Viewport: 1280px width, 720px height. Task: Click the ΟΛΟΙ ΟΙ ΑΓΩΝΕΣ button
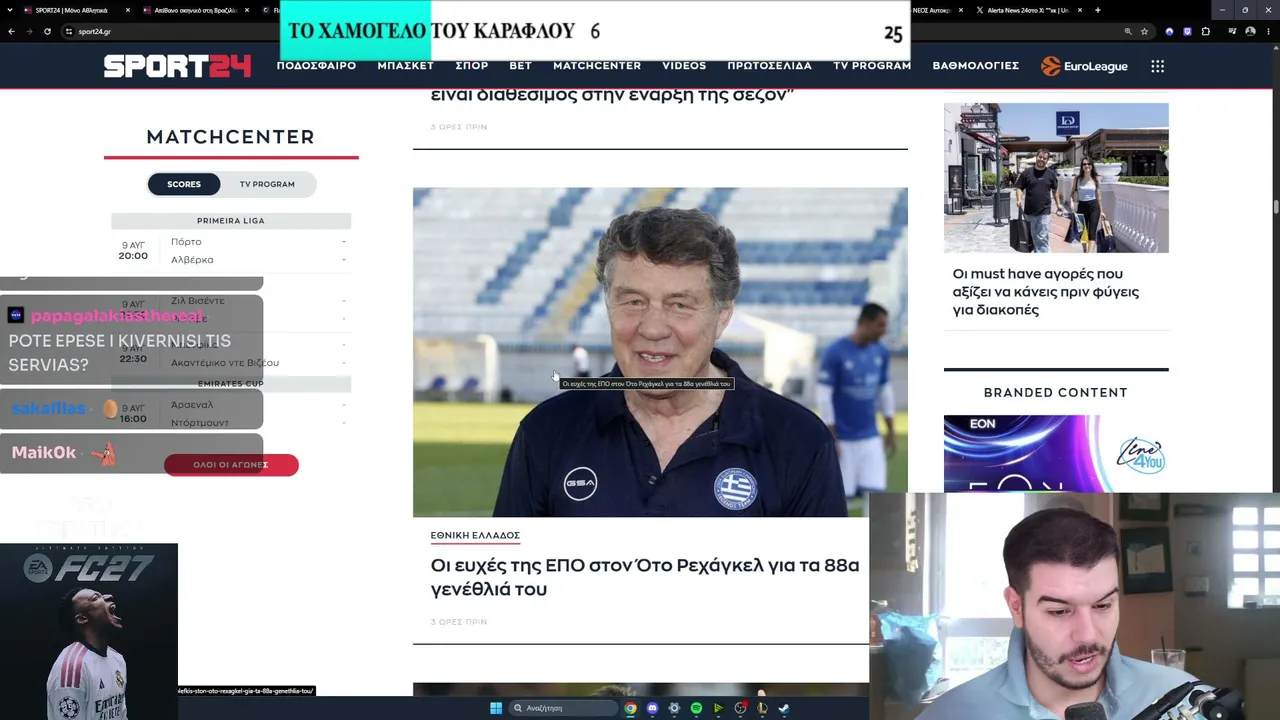(x=231, y=465)
